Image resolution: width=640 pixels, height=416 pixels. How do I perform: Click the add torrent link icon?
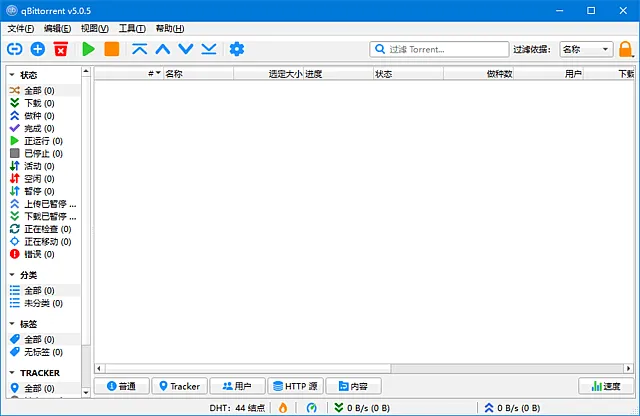pyautogui.click(x=15, y=49)
